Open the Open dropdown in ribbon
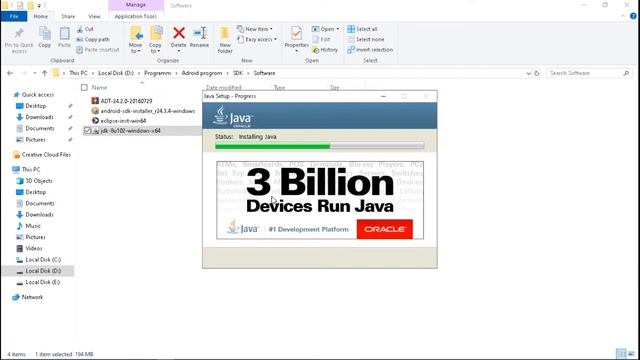This screenshot has width=640, height=360. [x=325, y=29]
